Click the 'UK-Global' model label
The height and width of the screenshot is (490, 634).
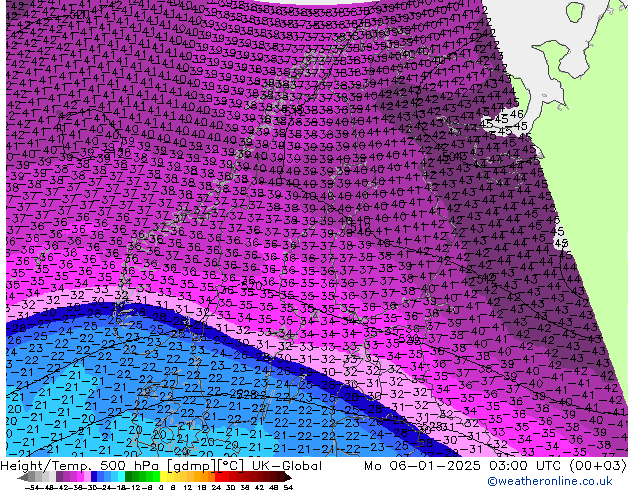point(287,466)
